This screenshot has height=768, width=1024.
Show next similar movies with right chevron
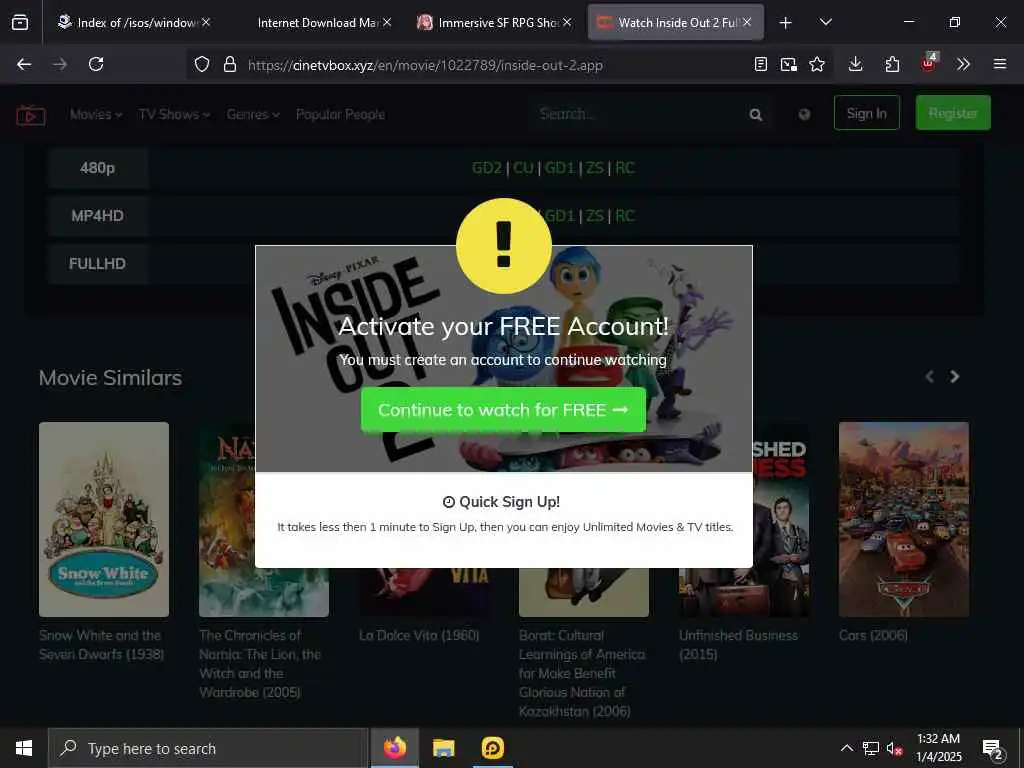coord(955,377)
